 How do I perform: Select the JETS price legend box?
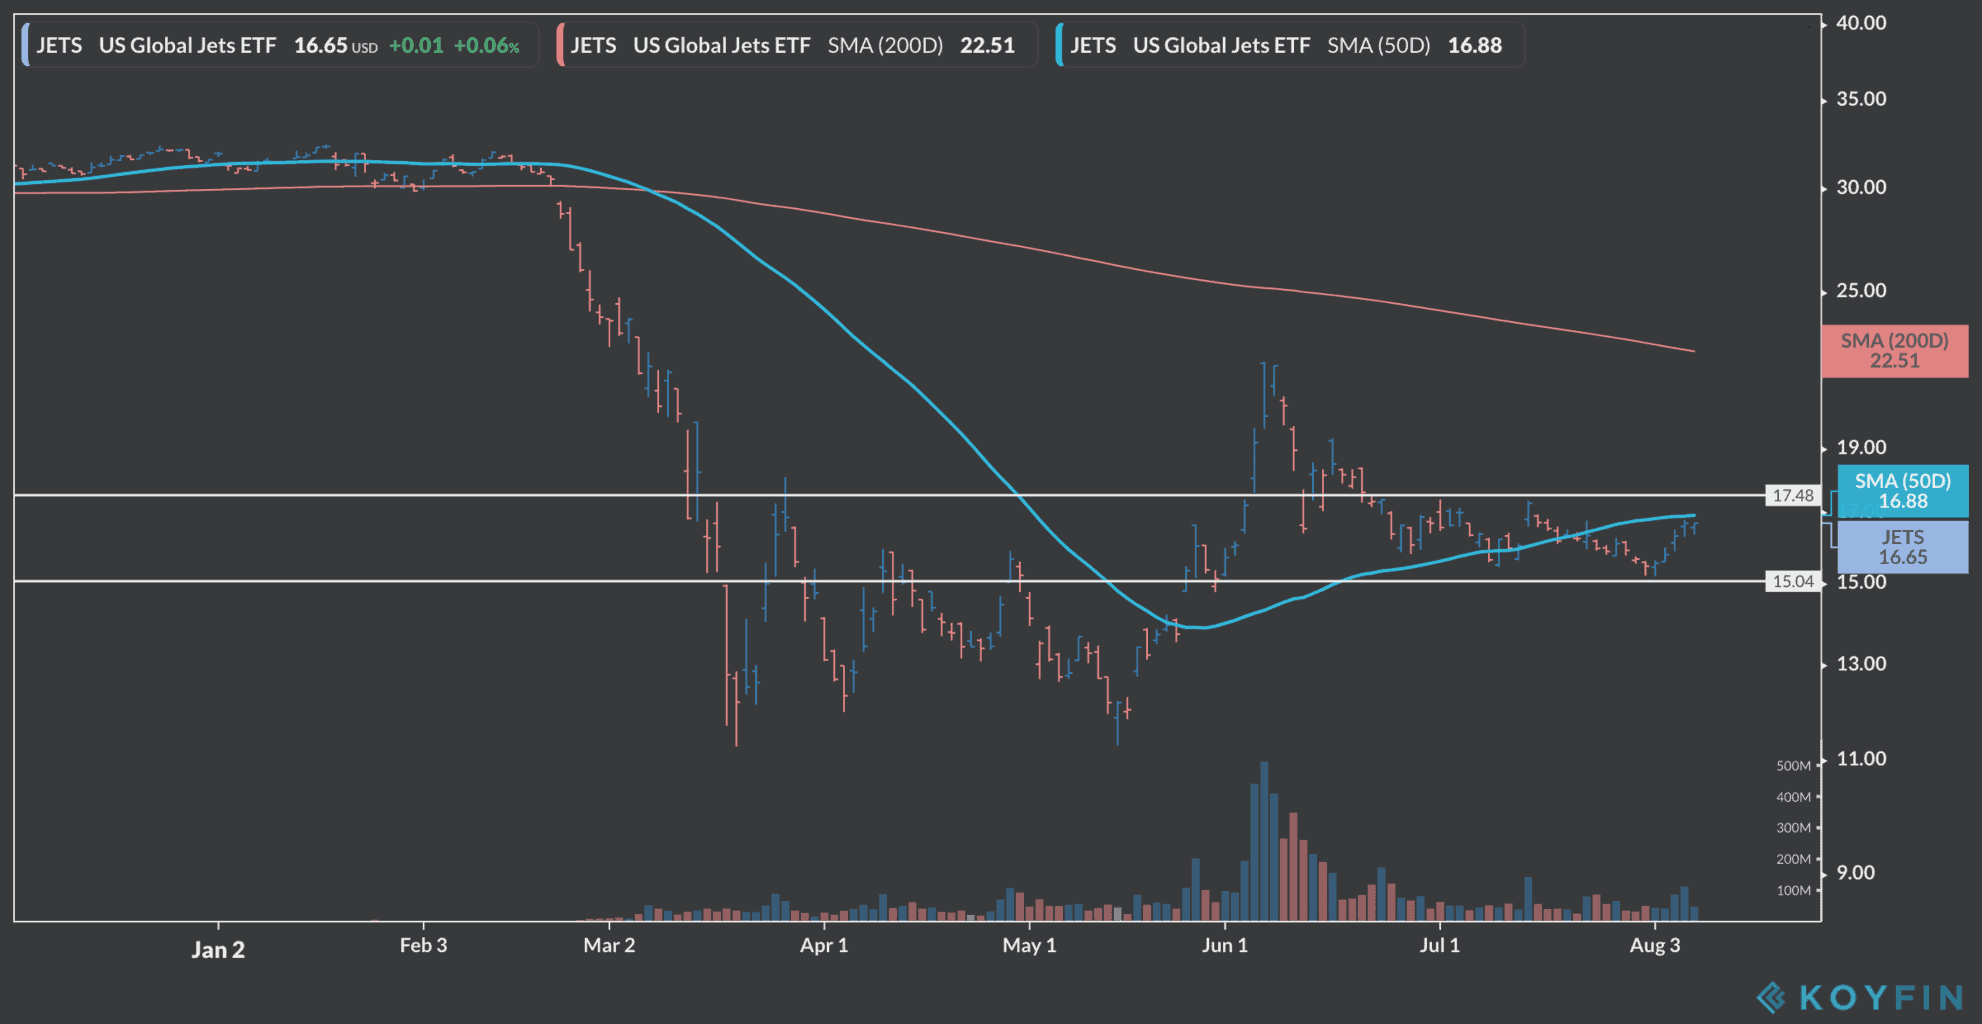pyautogui.click(x=280, y=45)
